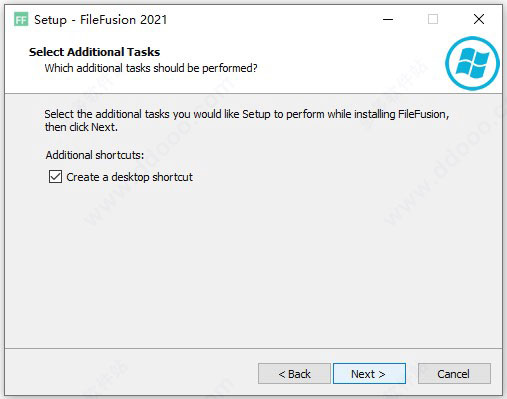Viewport: 507px width, 399px height.
Task: Click the 'Setup - FileFusion 2021' title text
Action: pyautogui.click(x=100, y=20)
